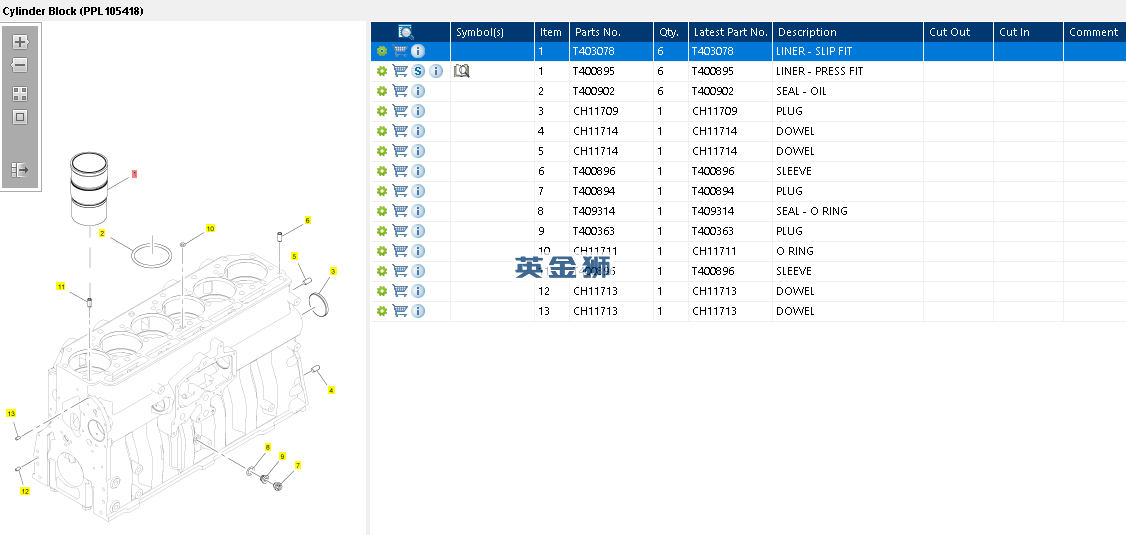Zoom out of the diagram with minus button
This screenshot has height=535, width=1126.
pyautogui.click(x=19, y=66)
